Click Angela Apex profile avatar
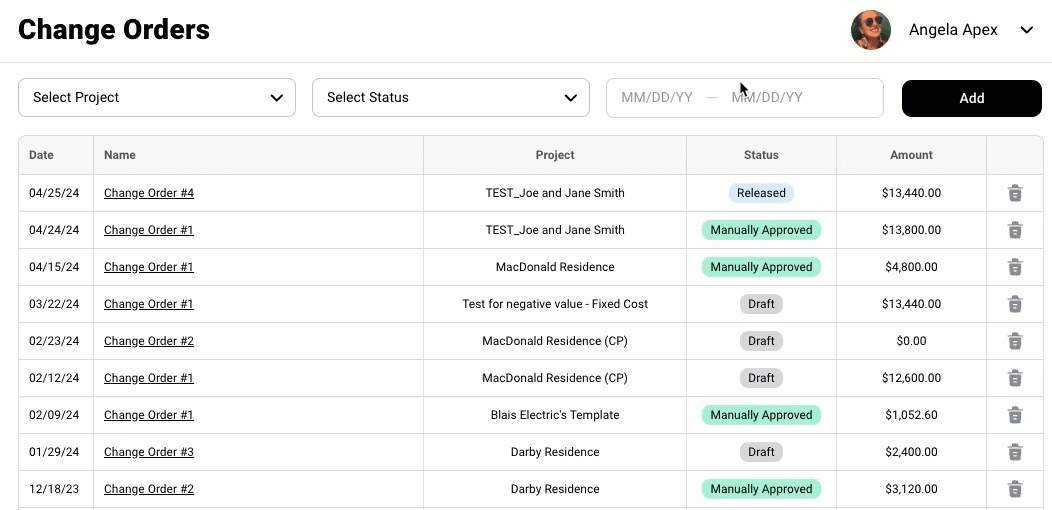The height and width of the screenshot is (510, 1052). pyautogui.click(x=871, y=30)
